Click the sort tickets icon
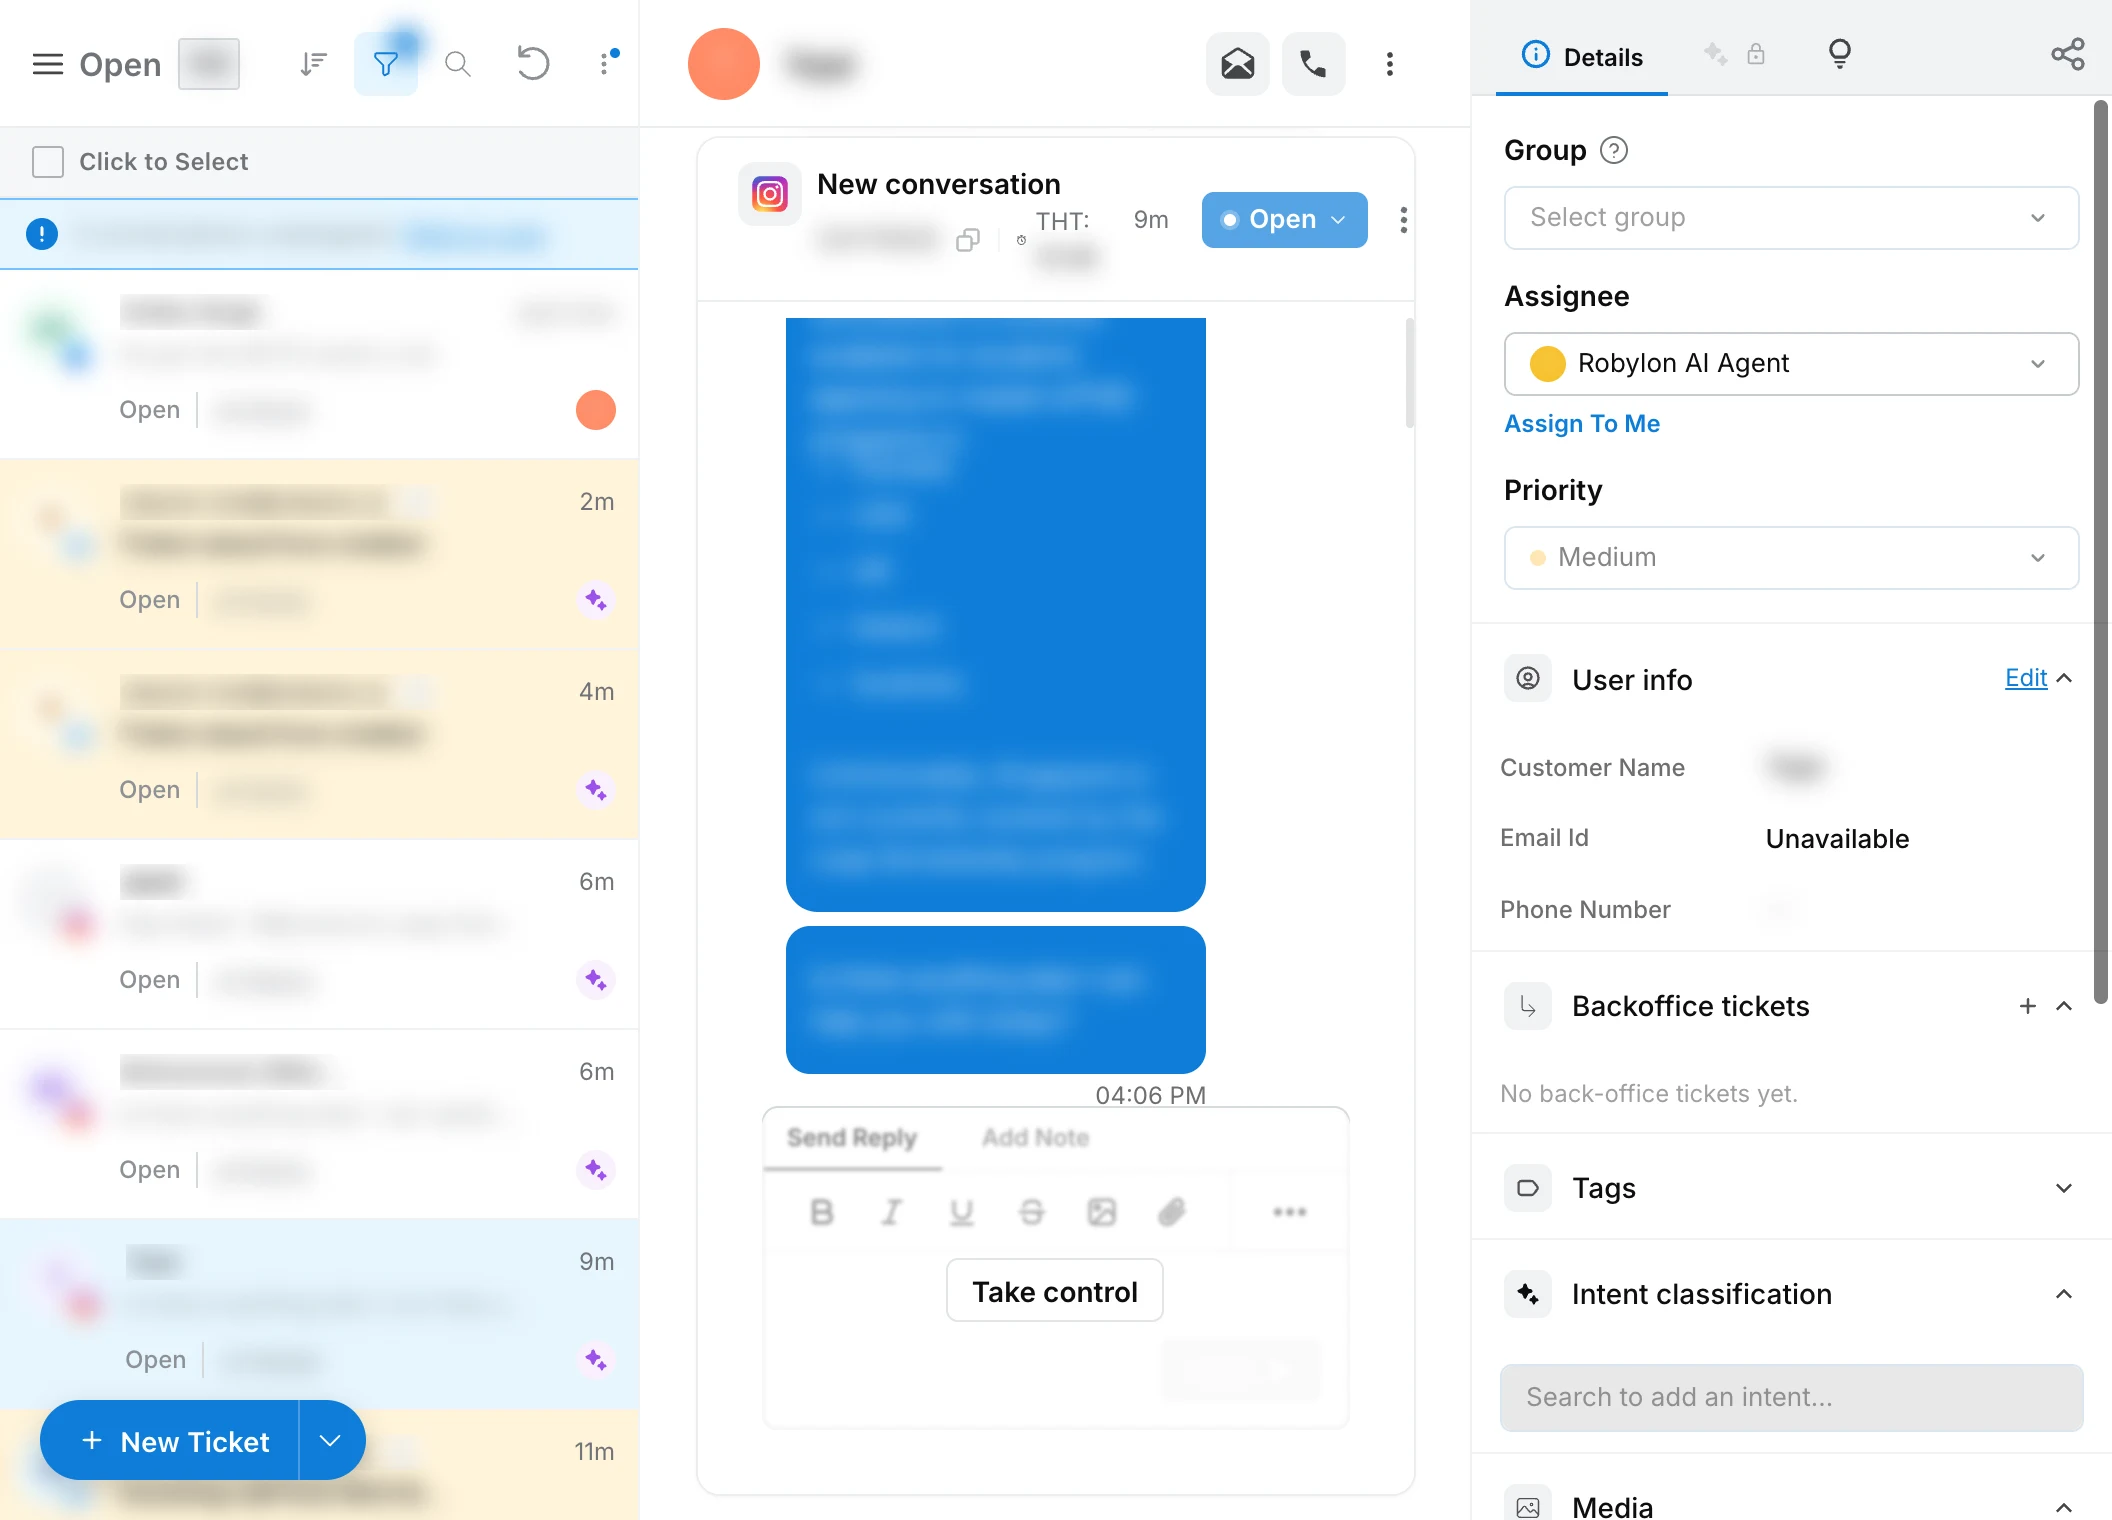 point(313,64)
